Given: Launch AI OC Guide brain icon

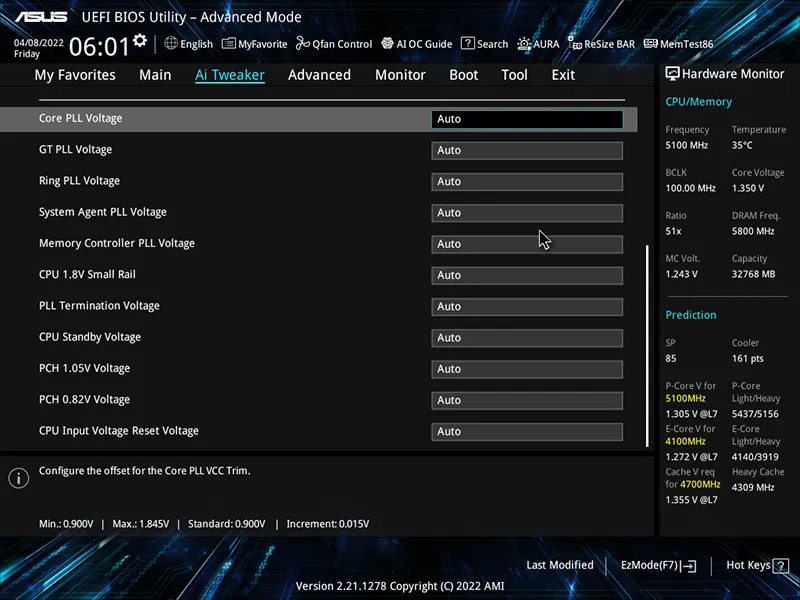Looking at the screenshot, I should click(387, 43).
